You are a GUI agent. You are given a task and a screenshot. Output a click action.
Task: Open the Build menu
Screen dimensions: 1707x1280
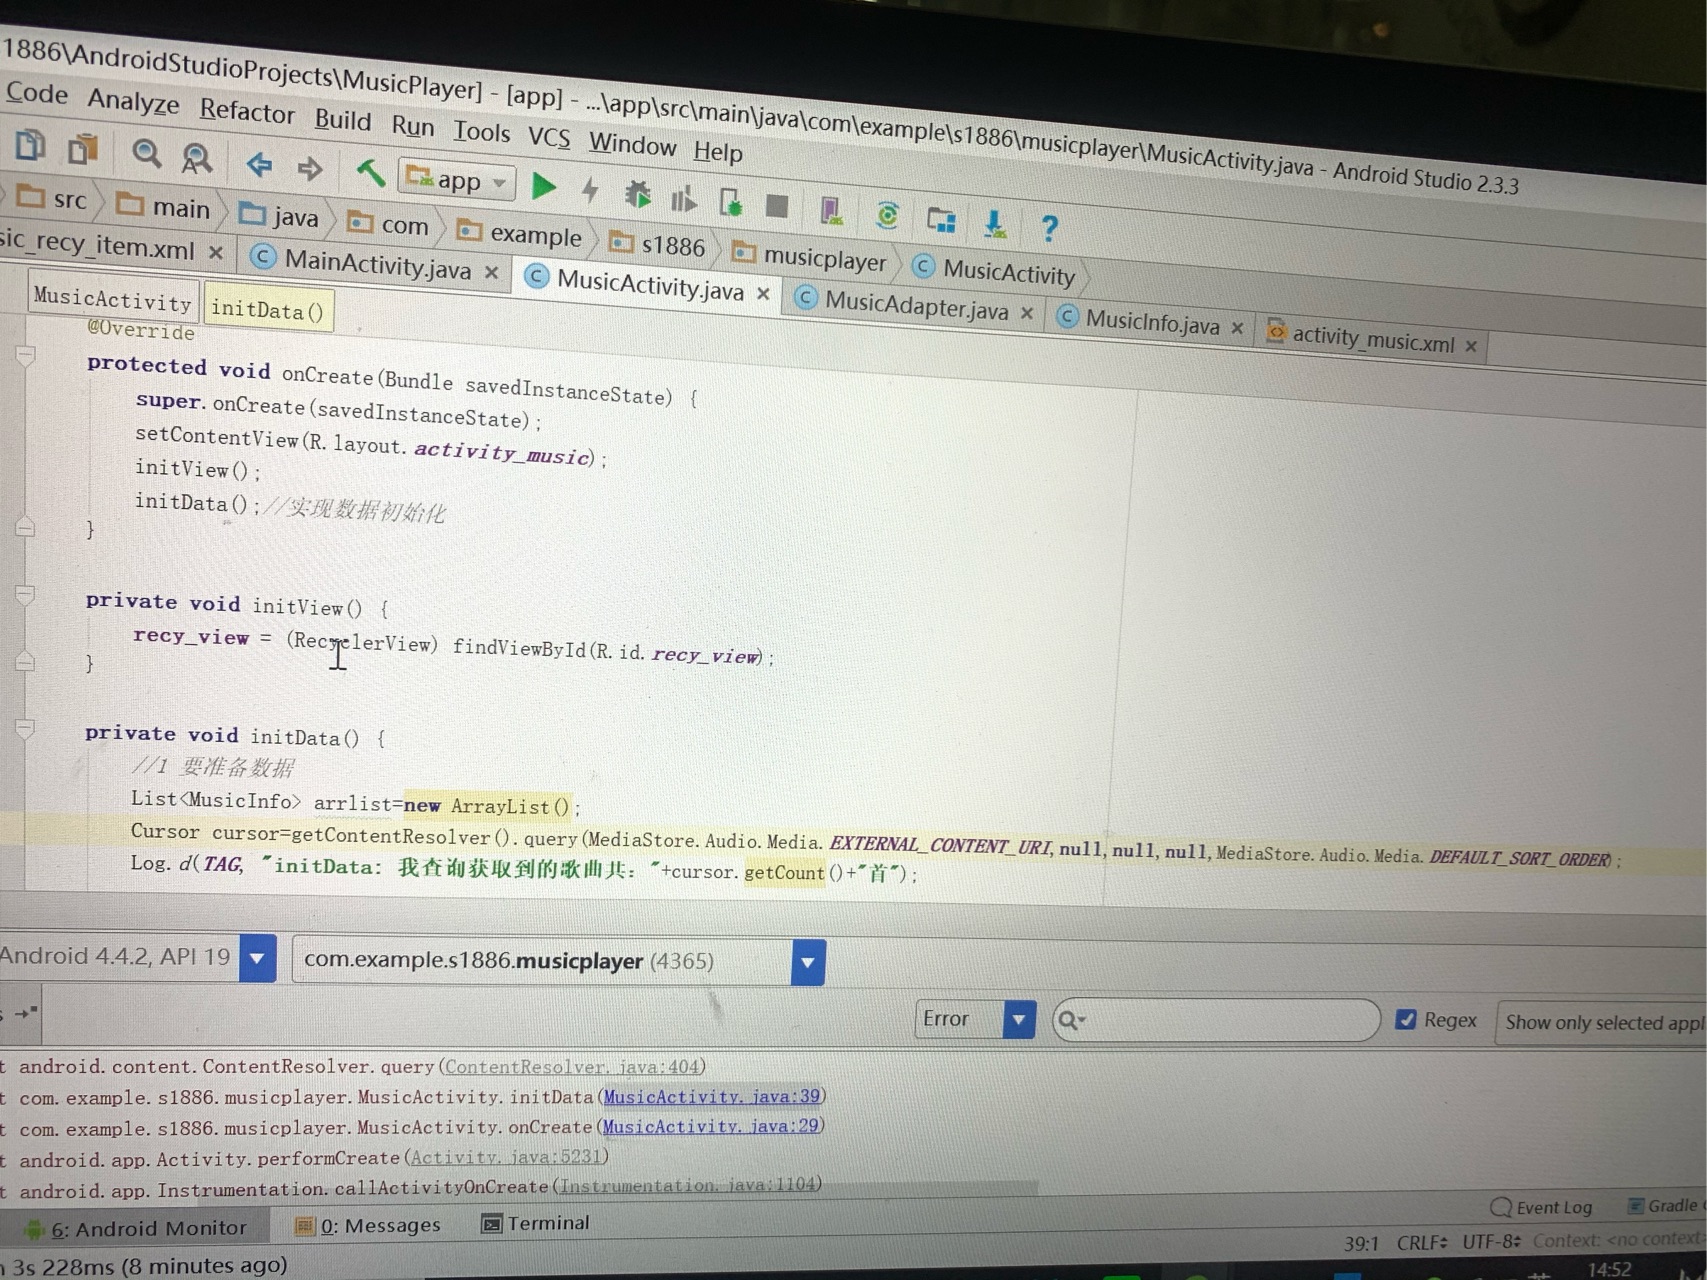(x=343, y=119)
